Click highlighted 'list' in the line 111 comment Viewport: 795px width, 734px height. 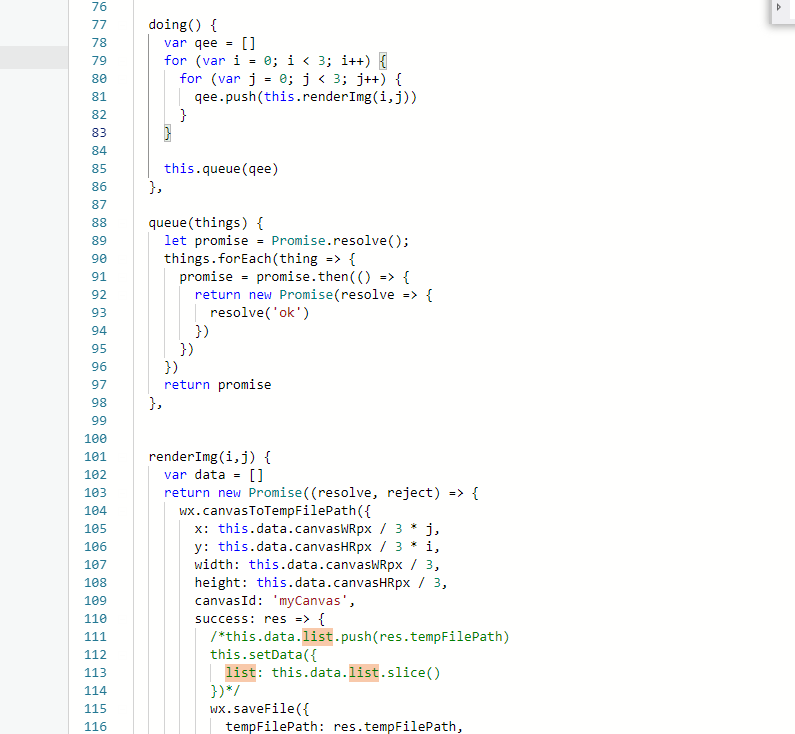point(317,637)
